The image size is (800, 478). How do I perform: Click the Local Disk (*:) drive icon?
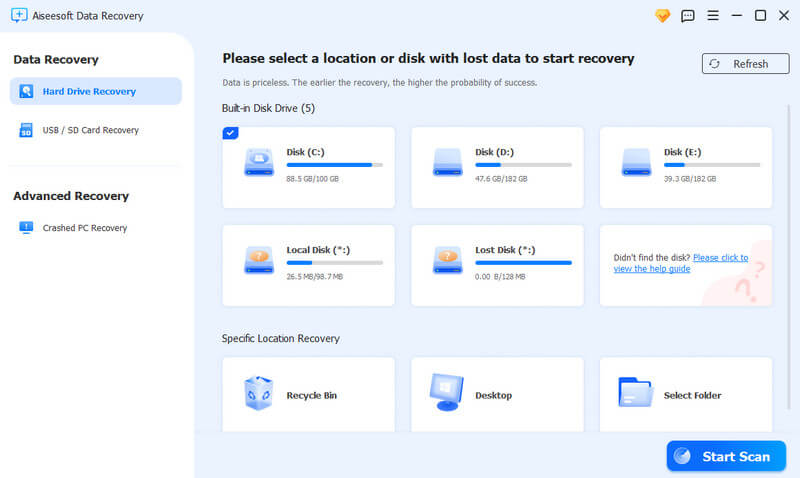(x=259, y=260)
